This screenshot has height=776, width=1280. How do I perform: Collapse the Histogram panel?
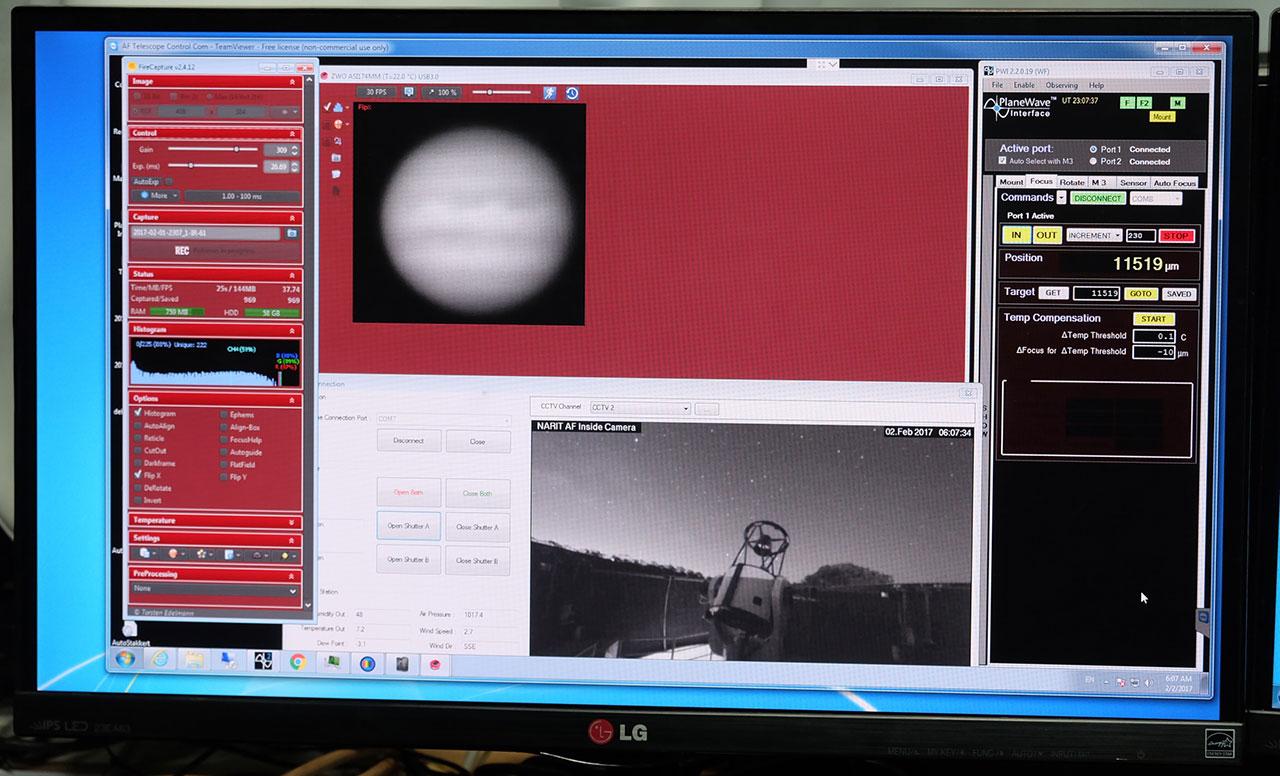tap(293, 329)
